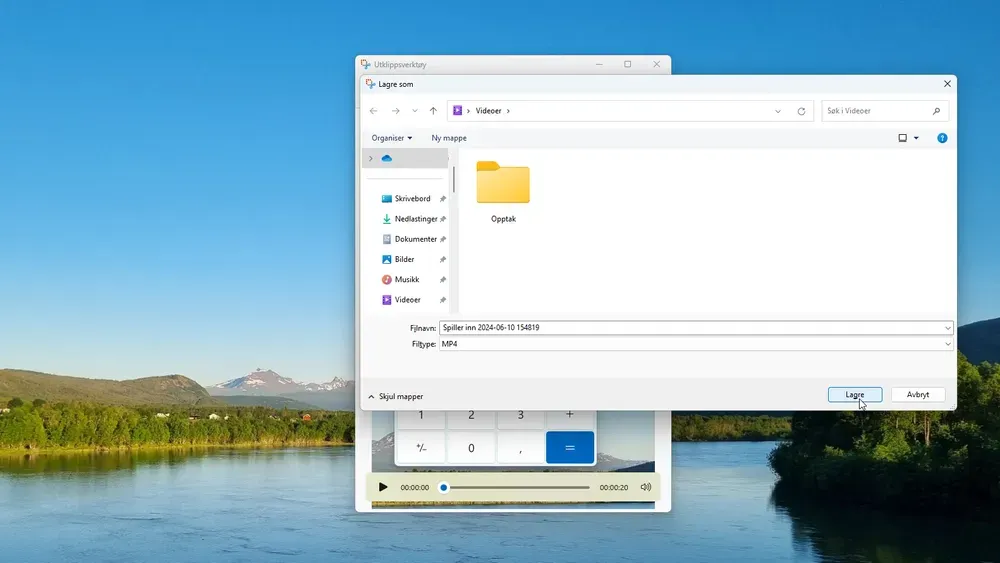Viewport: 1000px width, 563px height.
Task: Click the Lagre button
Action: [x=855, y=395]
